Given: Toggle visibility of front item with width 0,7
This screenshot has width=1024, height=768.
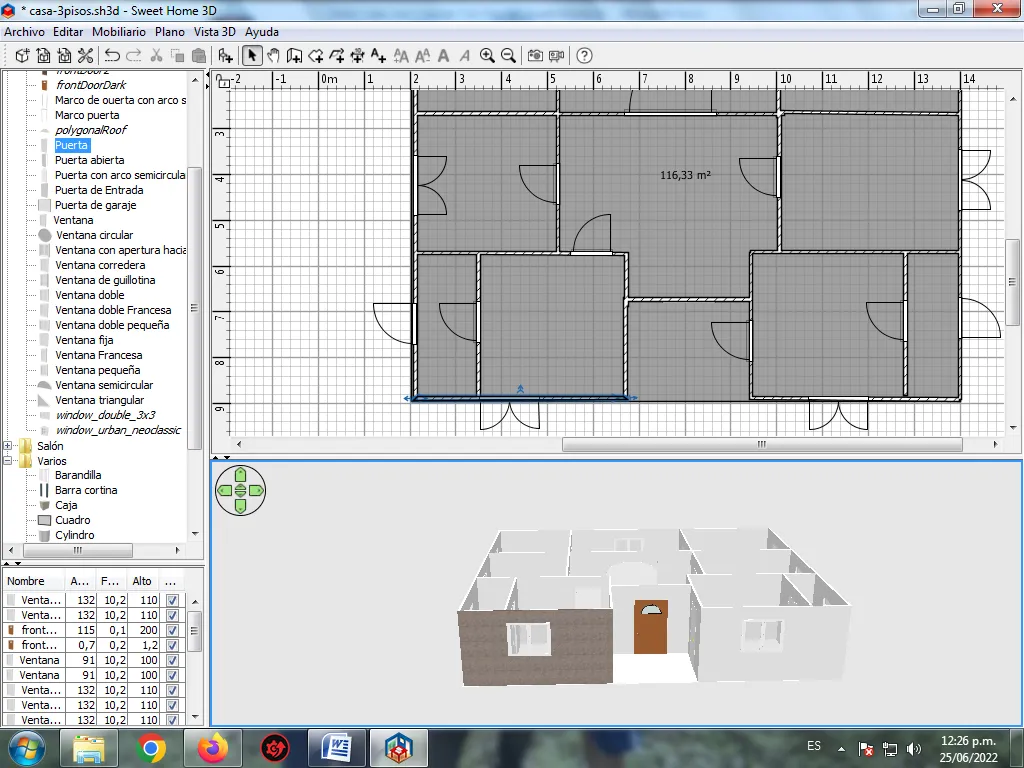Looking at the screenshot, I should click(x=172, y=645).
